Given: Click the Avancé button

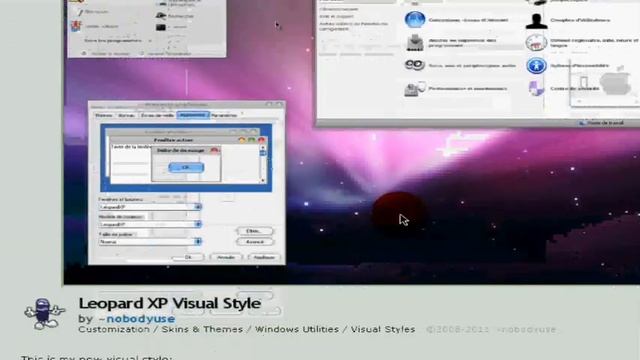Looking at the screenshot, I should (x=254, y=242).
